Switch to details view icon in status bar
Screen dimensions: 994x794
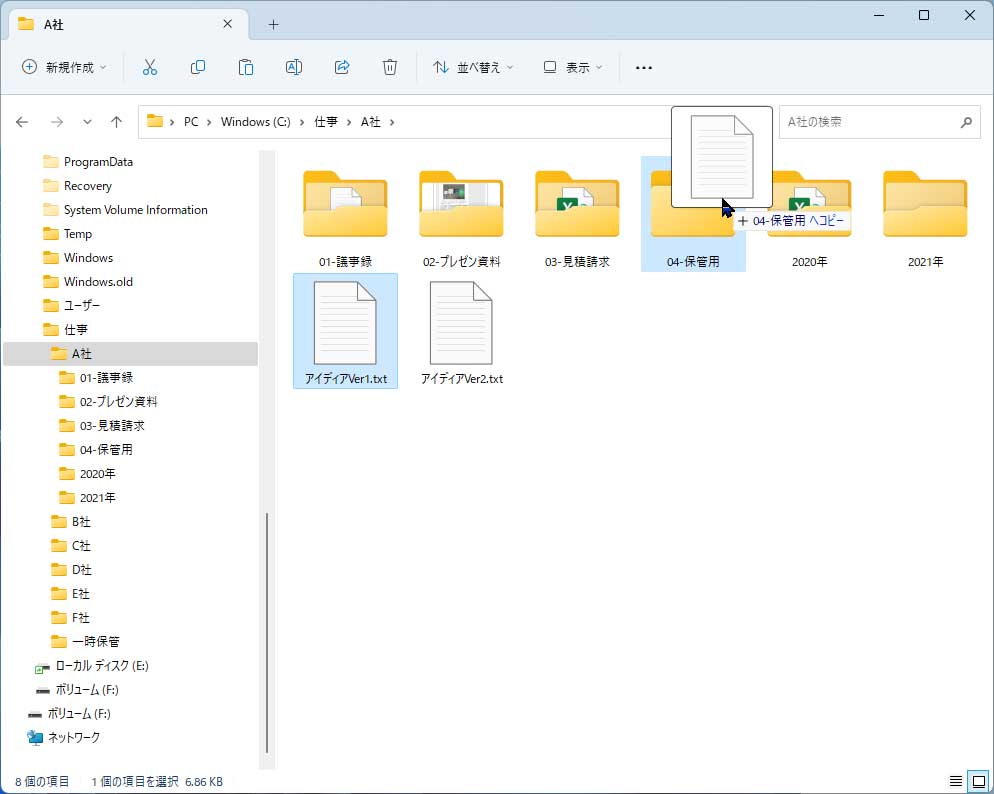click(x=955, y=781)
